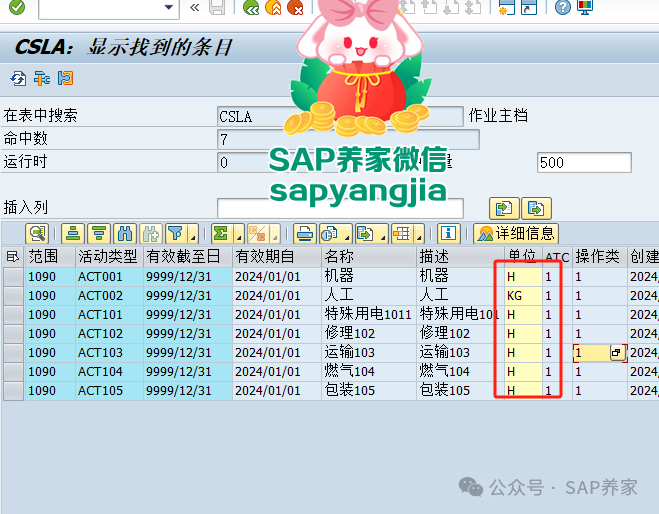
Task: Click the 在表中搜索 field showing CSLA
Action: pyautogui.click(x=340, y=116)
